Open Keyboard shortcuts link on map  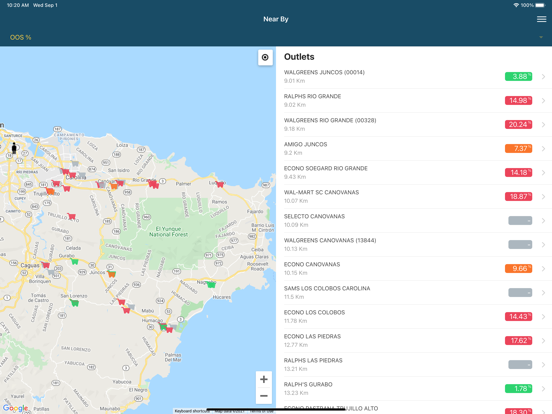tap(191, 411)
